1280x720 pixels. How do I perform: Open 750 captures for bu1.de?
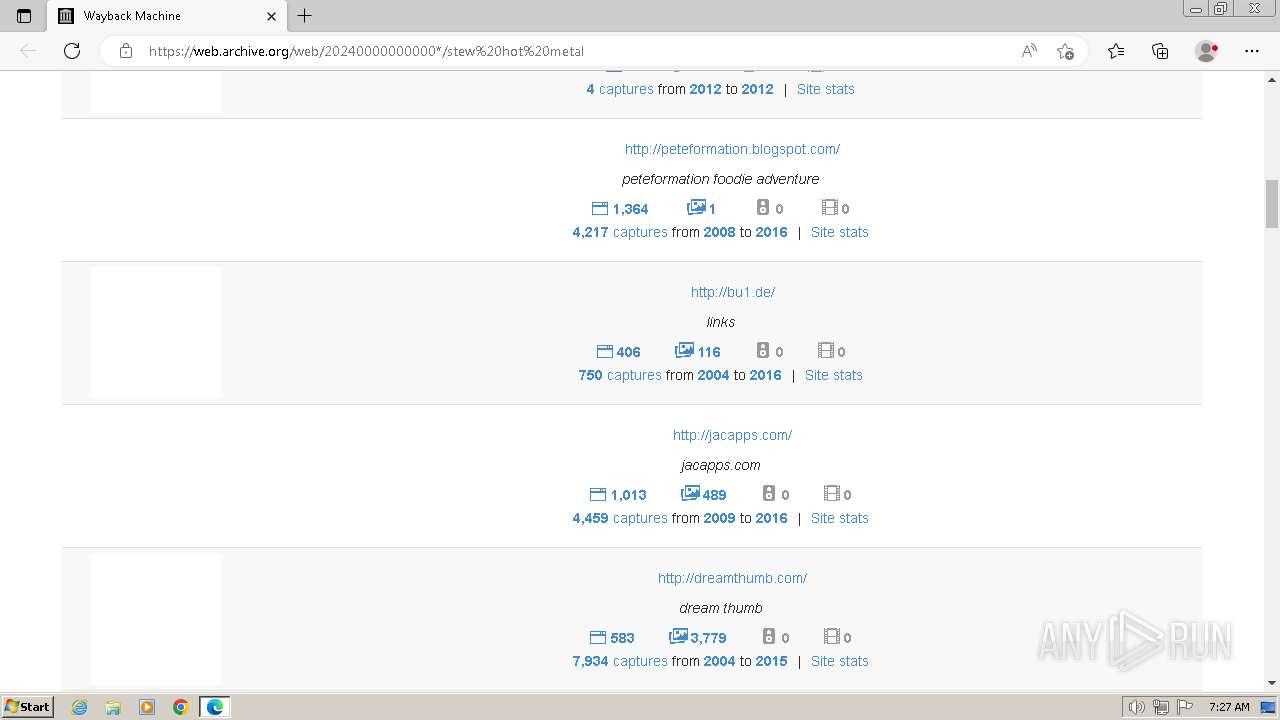[x=620, y=375]
